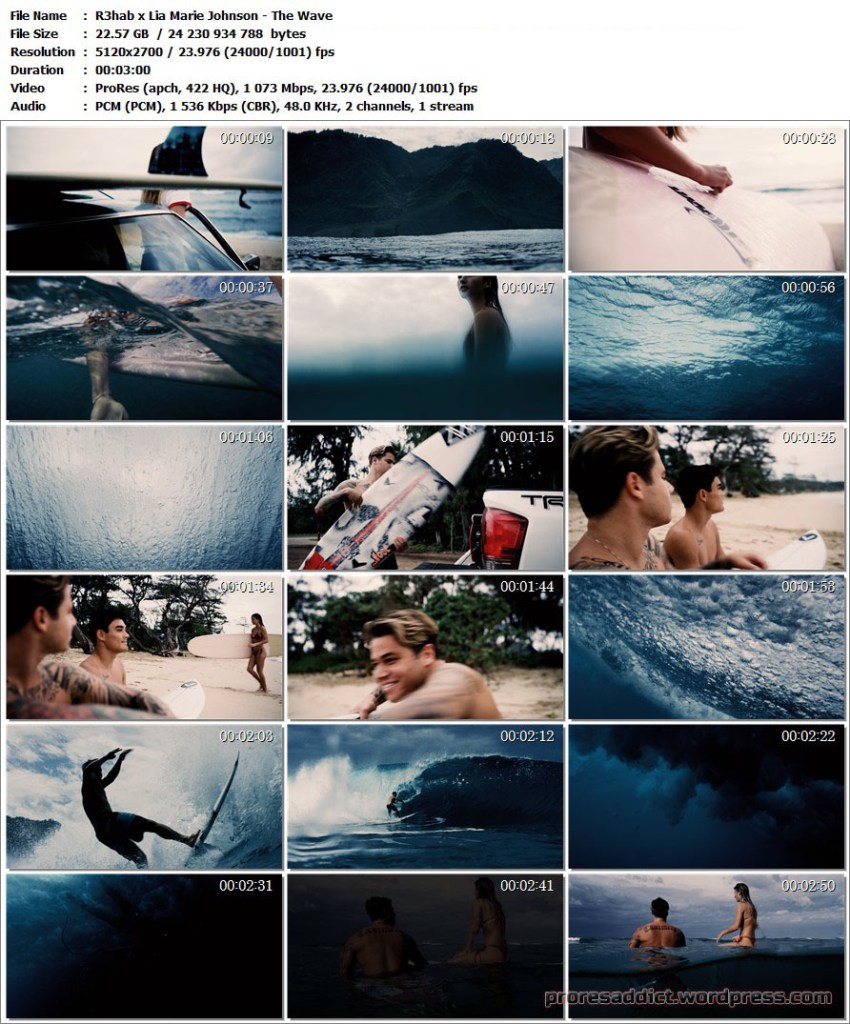Viewport: 850px width, 1024px height.
Task: Open the 00:02:31 deep blue water thumbnail
Action: tap(144, 946)
